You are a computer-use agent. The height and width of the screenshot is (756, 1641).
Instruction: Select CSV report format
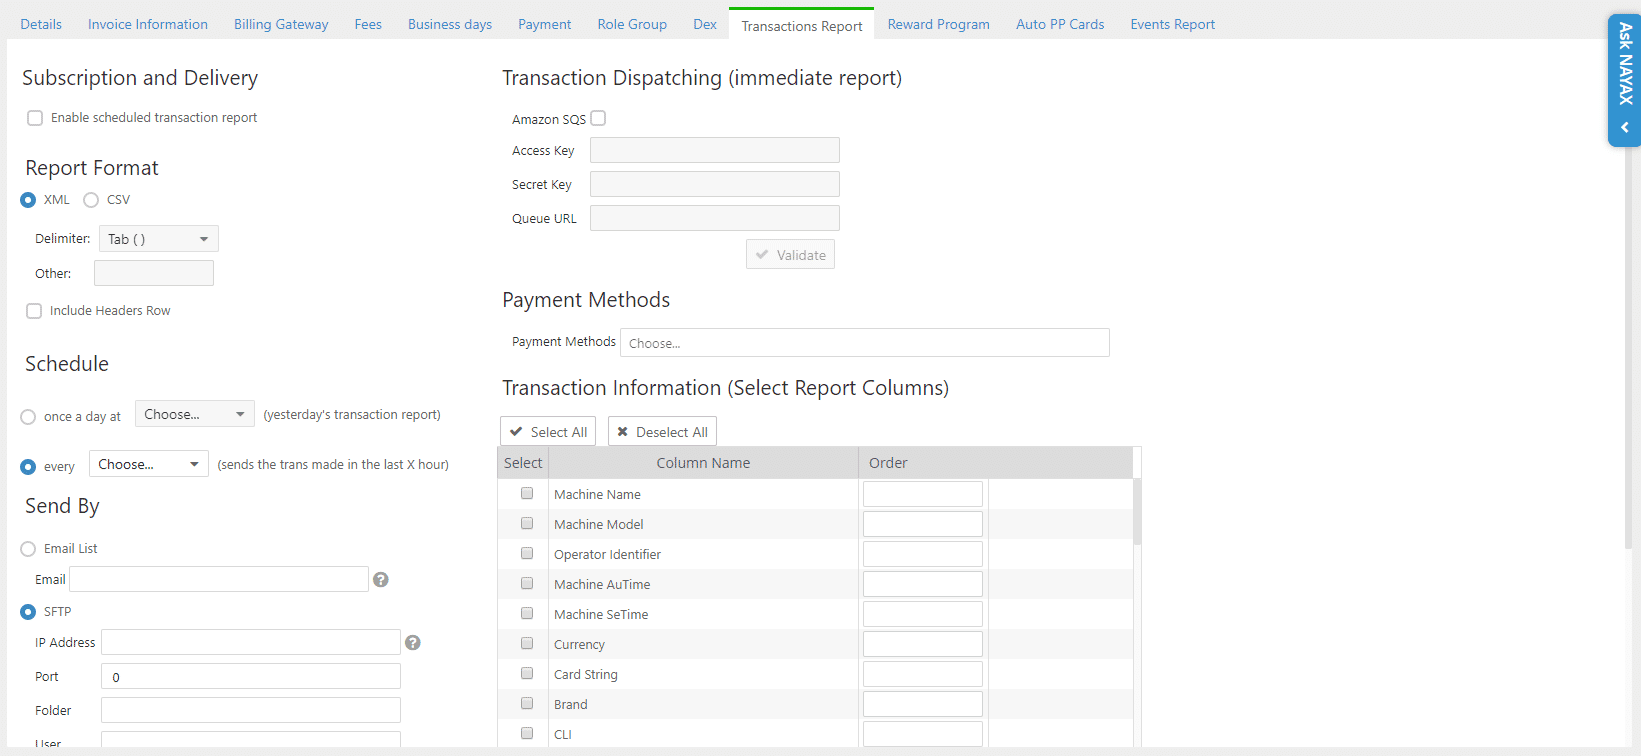click(x=91, y=200)
